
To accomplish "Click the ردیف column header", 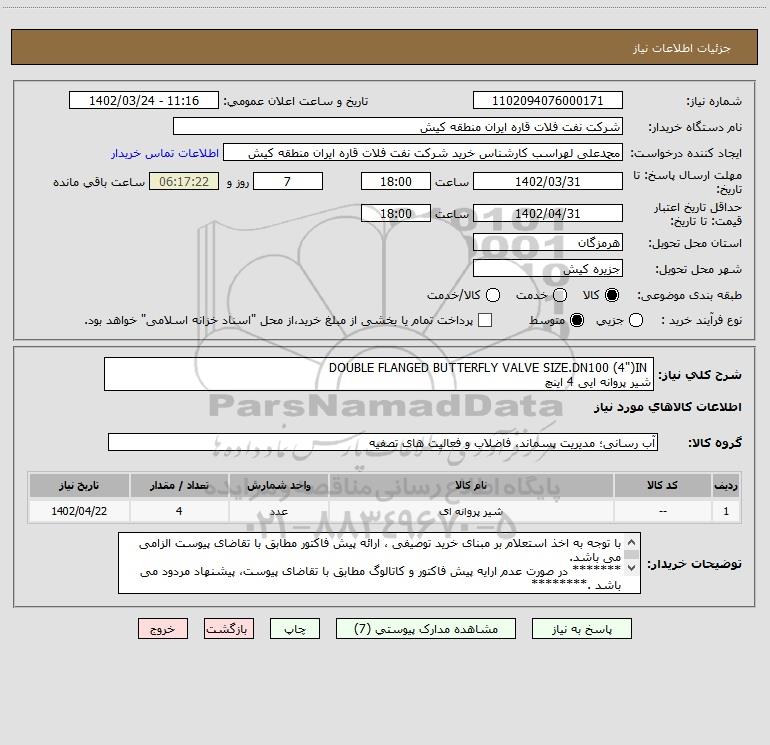I will 726,485.
